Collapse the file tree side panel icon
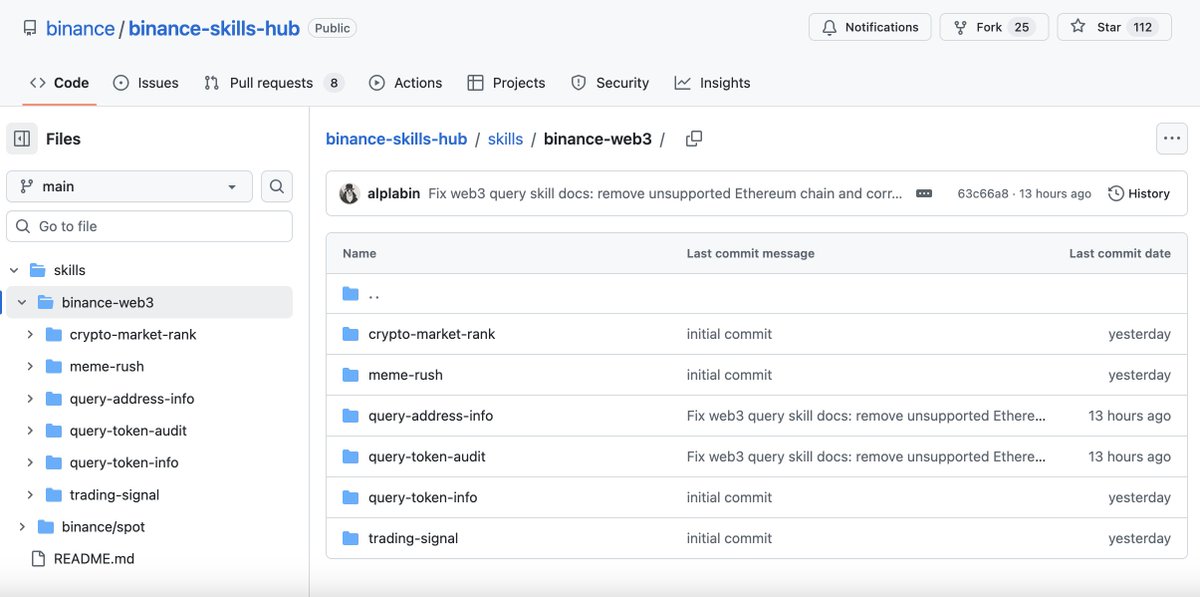This screenshot has width=1200, height=597. point(22,139)
